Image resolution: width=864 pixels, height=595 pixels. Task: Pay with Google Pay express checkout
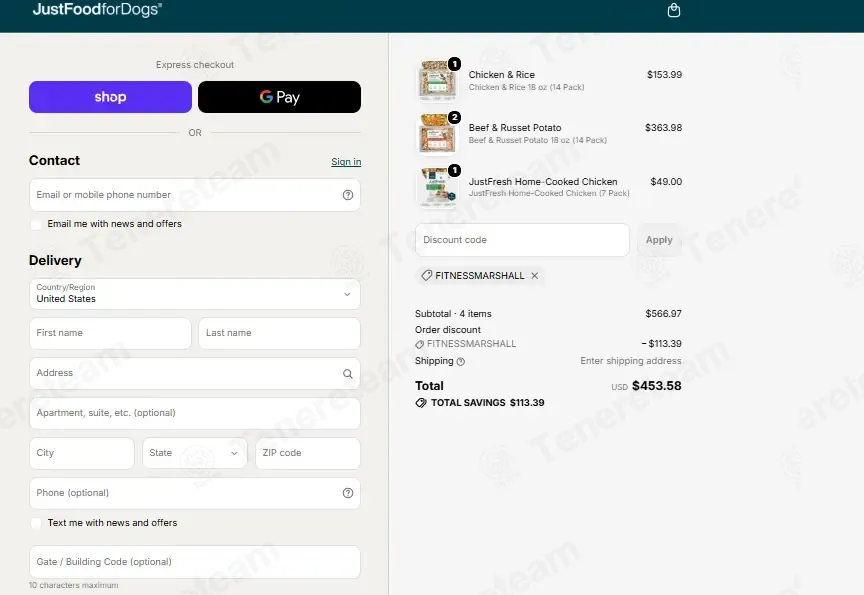coord(279,97)
